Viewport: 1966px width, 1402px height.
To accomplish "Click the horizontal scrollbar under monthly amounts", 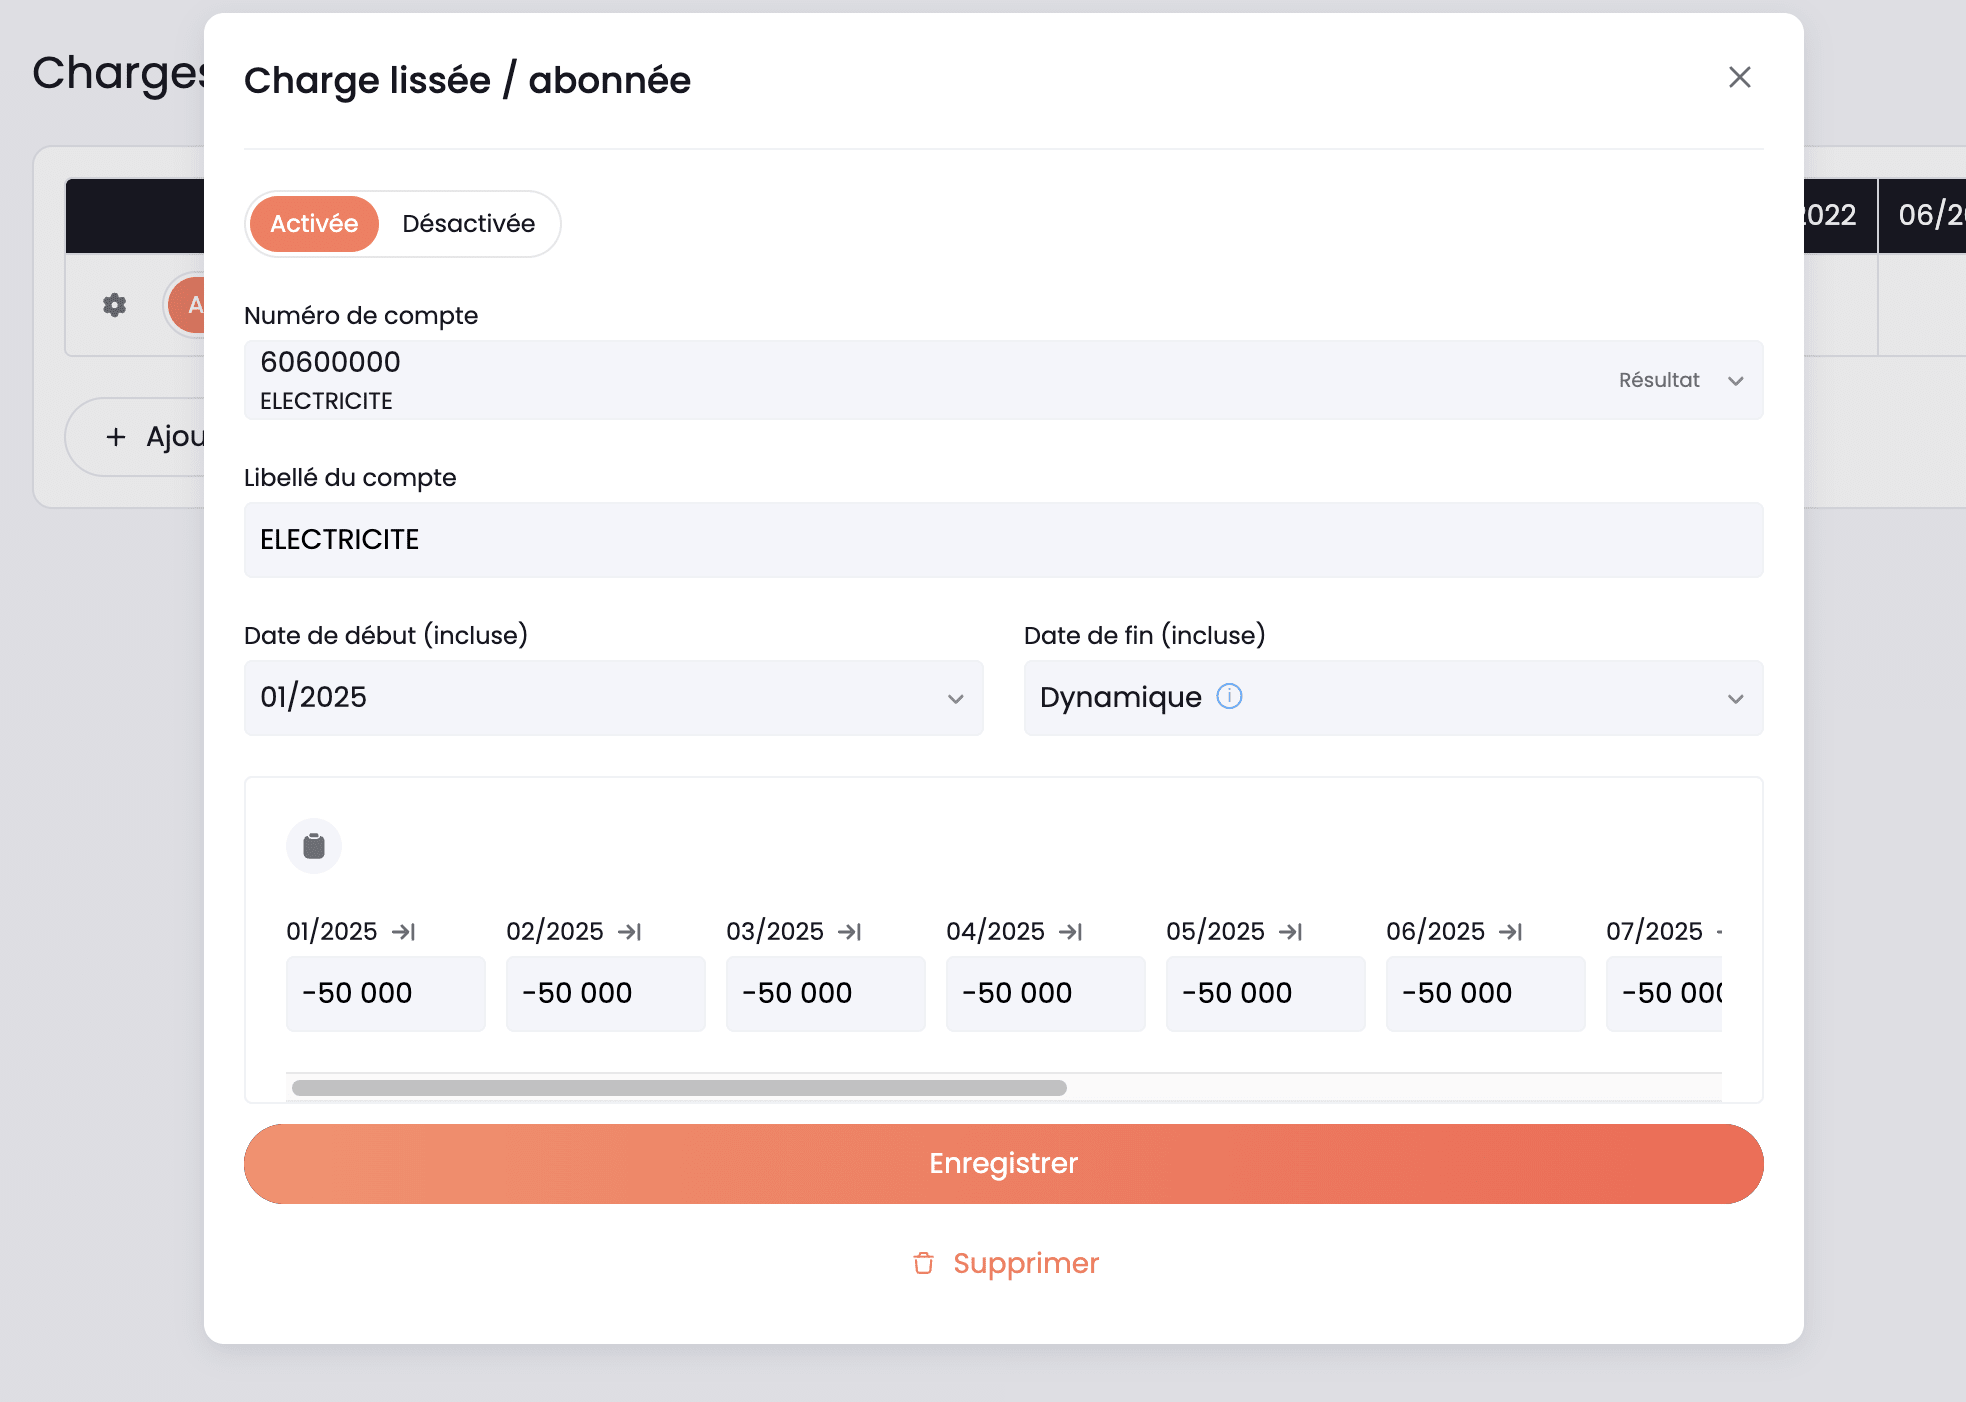I will point(679,1088).
